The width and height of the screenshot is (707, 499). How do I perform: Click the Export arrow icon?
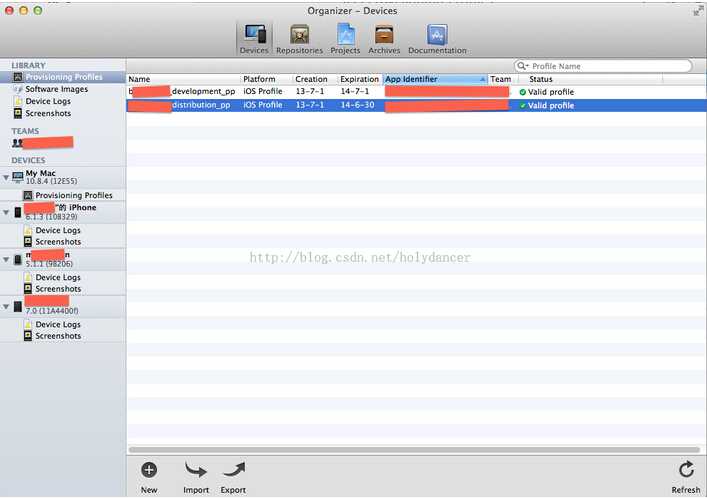[x=234, y=470]
